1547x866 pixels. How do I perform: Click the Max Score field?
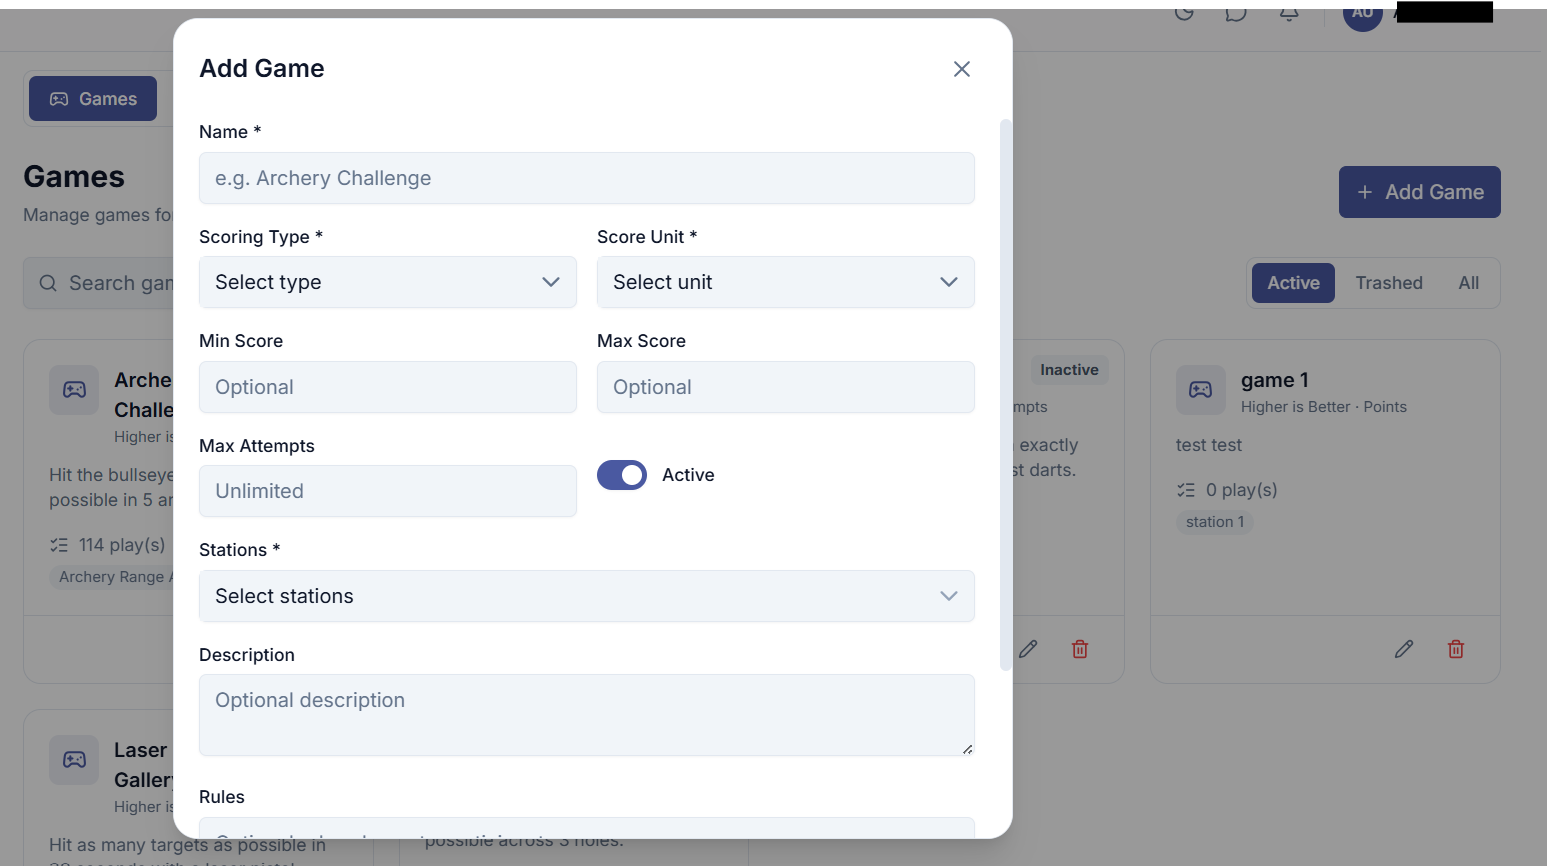tap(786, 387)
